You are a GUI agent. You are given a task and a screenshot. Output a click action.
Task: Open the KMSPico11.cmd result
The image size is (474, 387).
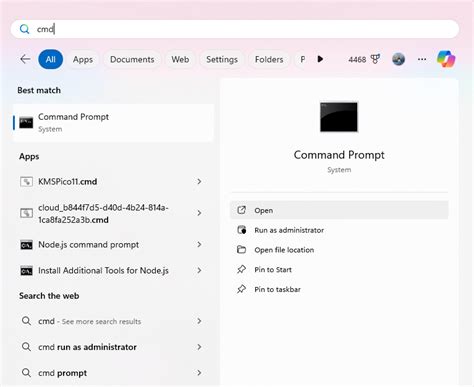point(113,182)
